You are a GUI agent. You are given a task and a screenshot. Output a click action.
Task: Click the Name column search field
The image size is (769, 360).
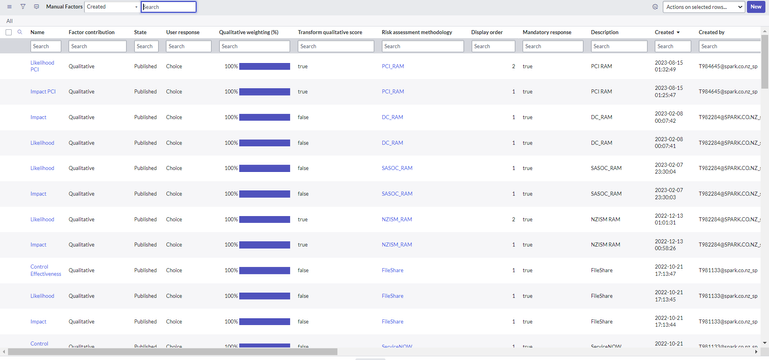click(x=46, y=46)
